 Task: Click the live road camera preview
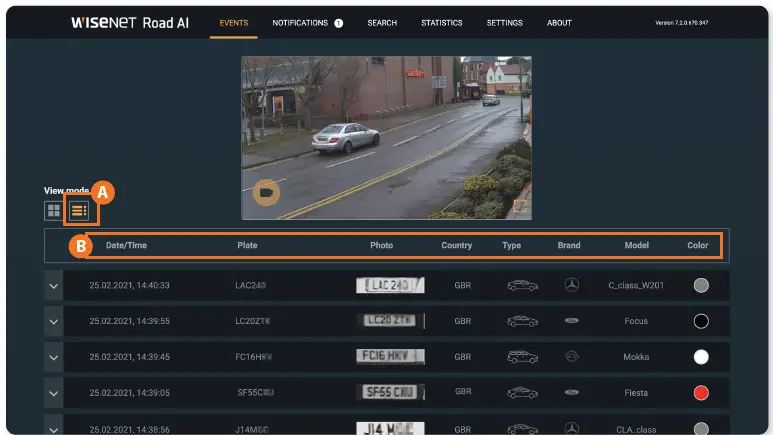(386, 138)
